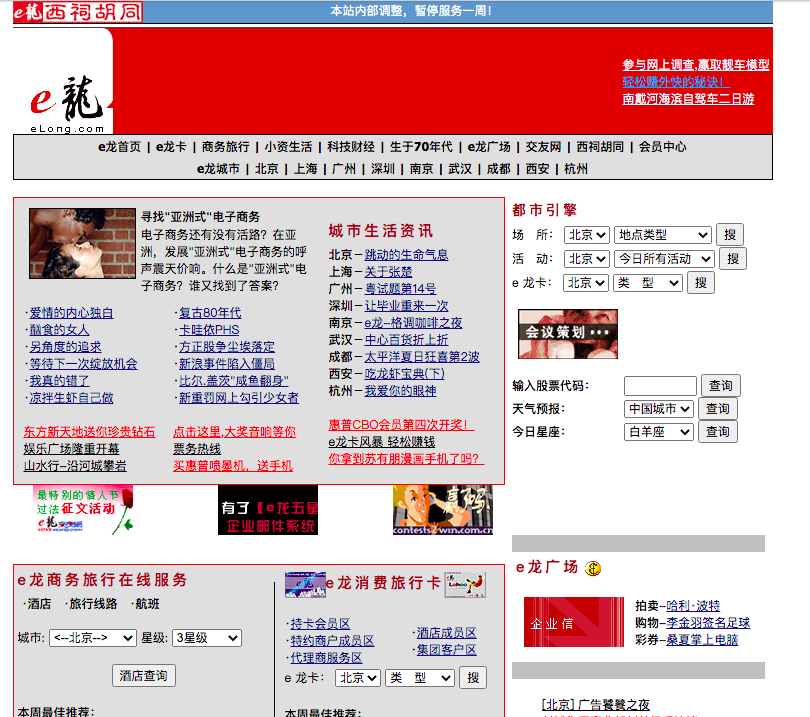Click the coin icon beside e龙广场
Image resolution: width=810 pixels, height=717 pixels.
pyautogui.click(x=593, y=568)
